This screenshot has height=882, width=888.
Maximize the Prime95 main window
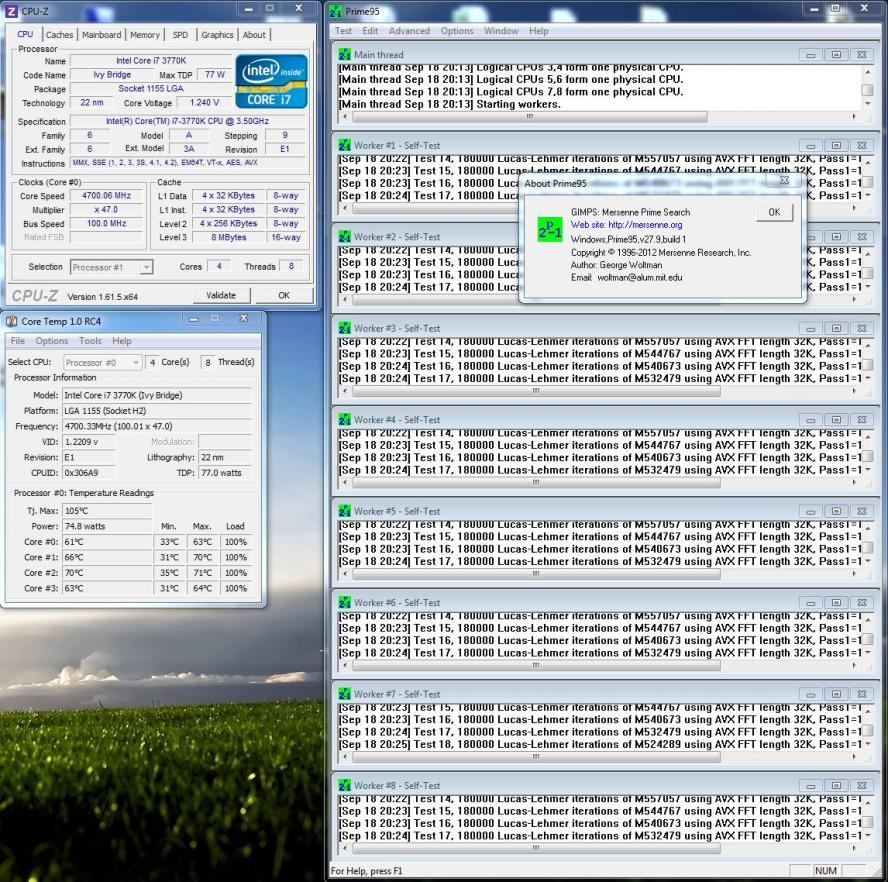(835, 8)
